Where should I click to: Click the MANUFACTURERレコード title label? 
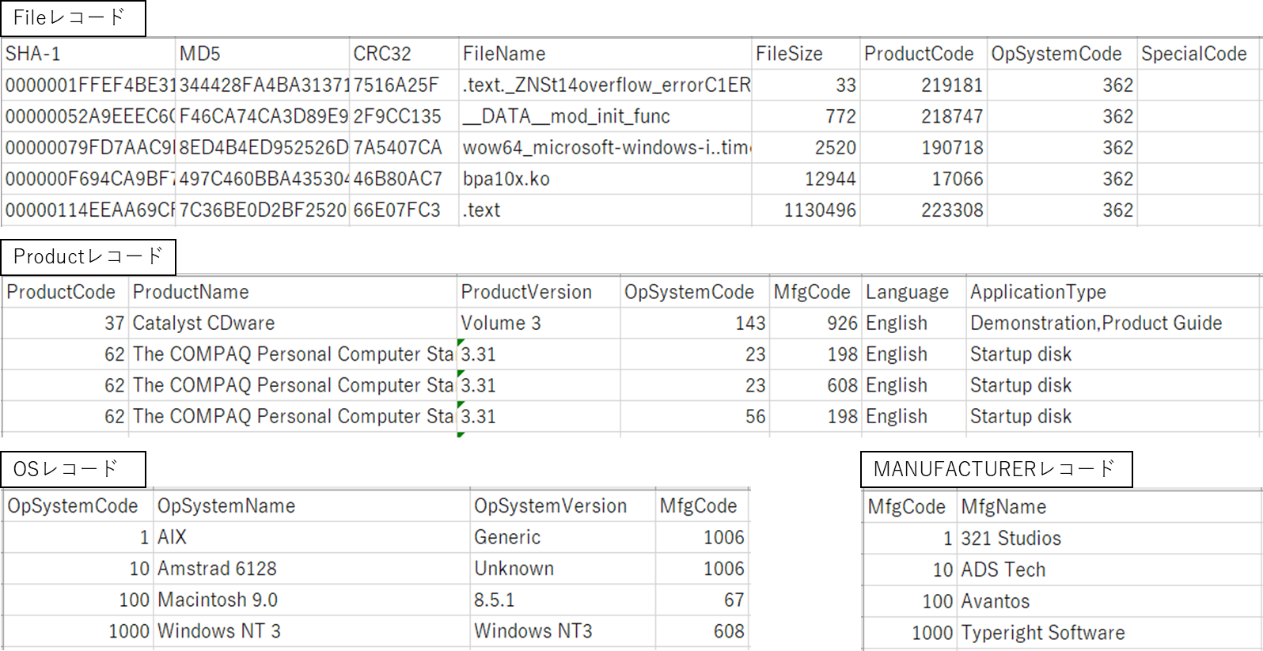click(x=995, y=469)
